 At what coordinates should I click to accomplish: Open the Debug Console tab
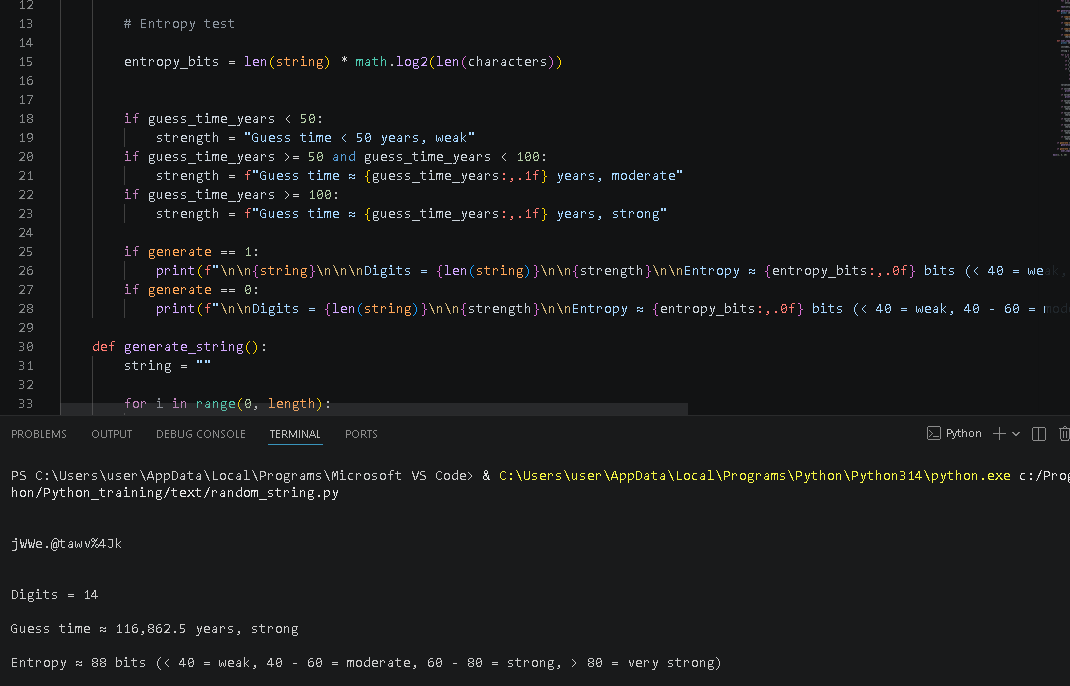(201, 434)
